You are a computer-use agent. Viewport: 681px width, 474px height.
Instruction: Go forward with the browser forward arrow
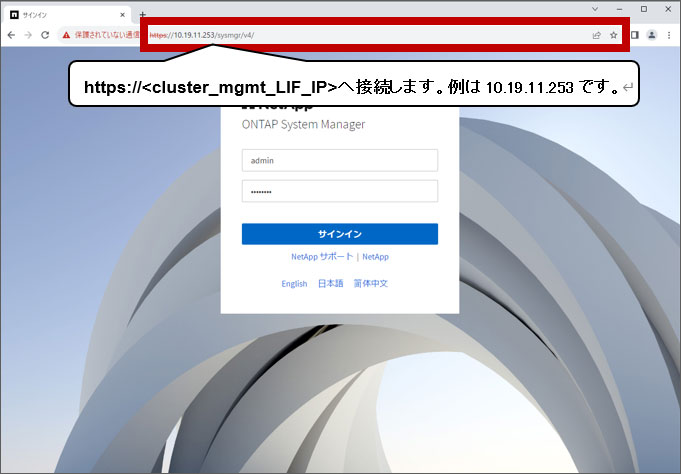28,35
